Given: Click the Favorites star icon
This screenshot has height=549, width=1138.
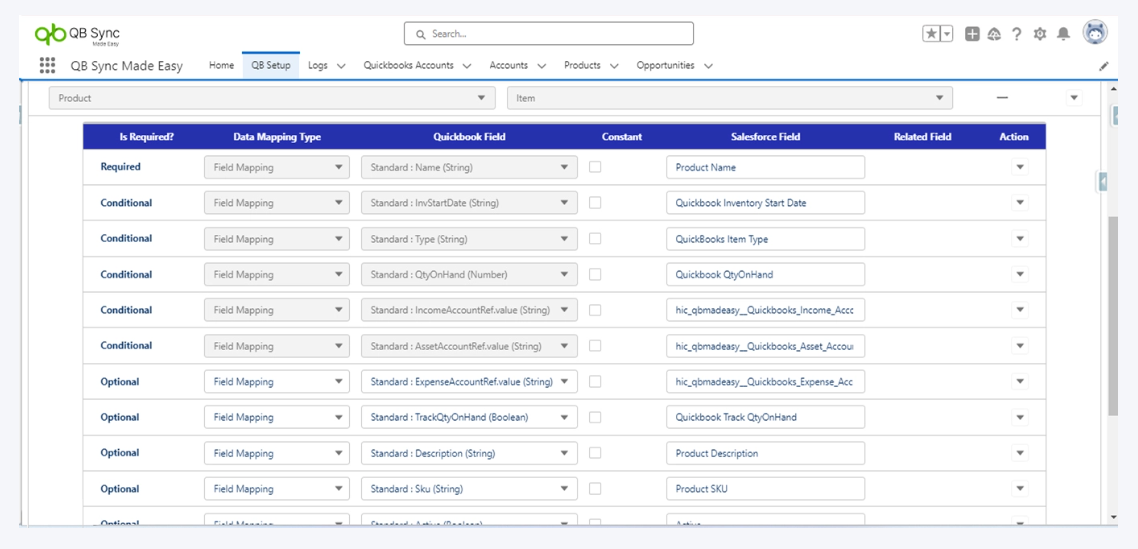Looking at the screenshot, I should [x=931, y=34].
